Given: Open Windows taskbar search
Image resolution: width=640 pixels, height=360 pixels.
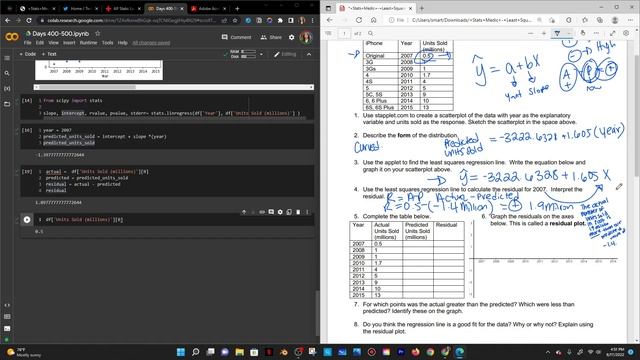Looking at the screenshot, I should [x=196, y=352].
